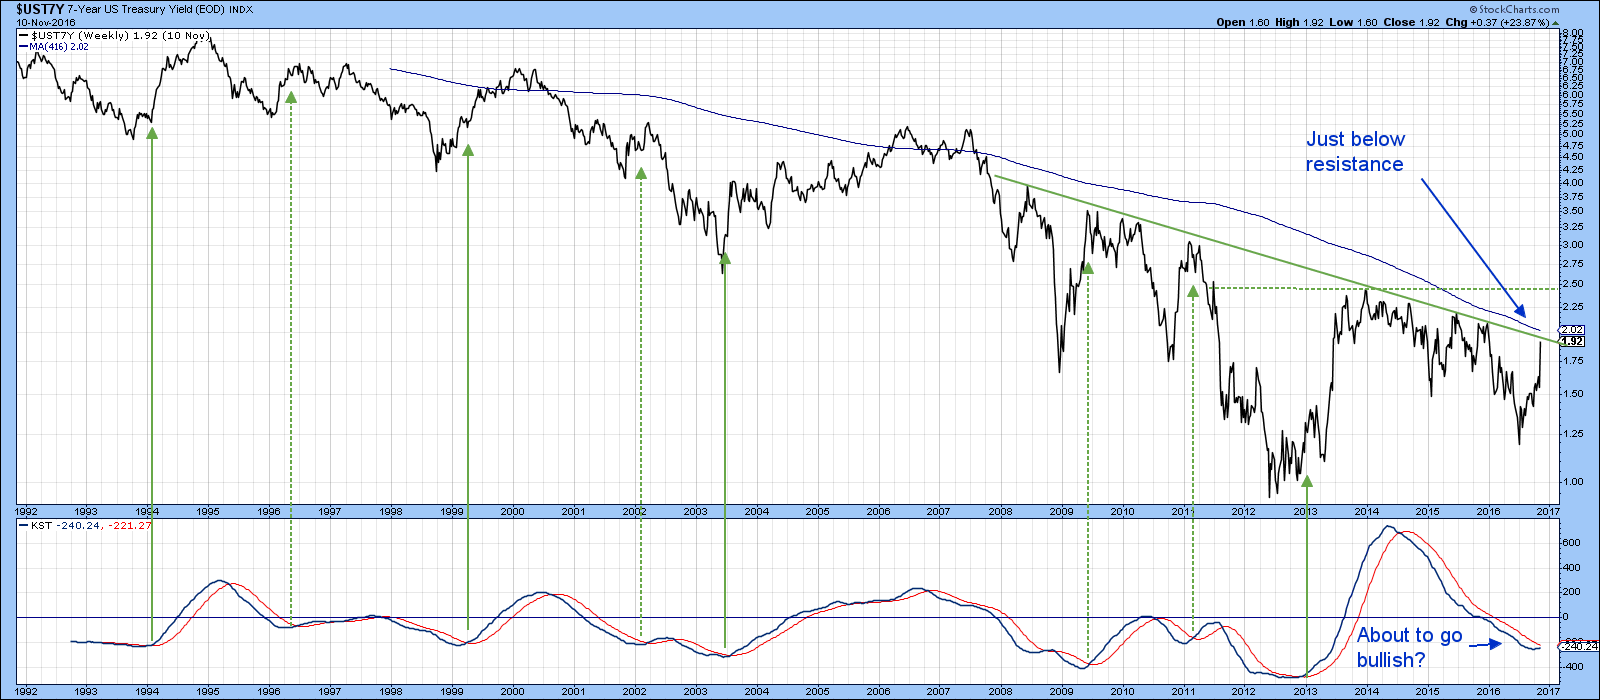Click the 5.00 label on the yield axis

[1573, 134]
